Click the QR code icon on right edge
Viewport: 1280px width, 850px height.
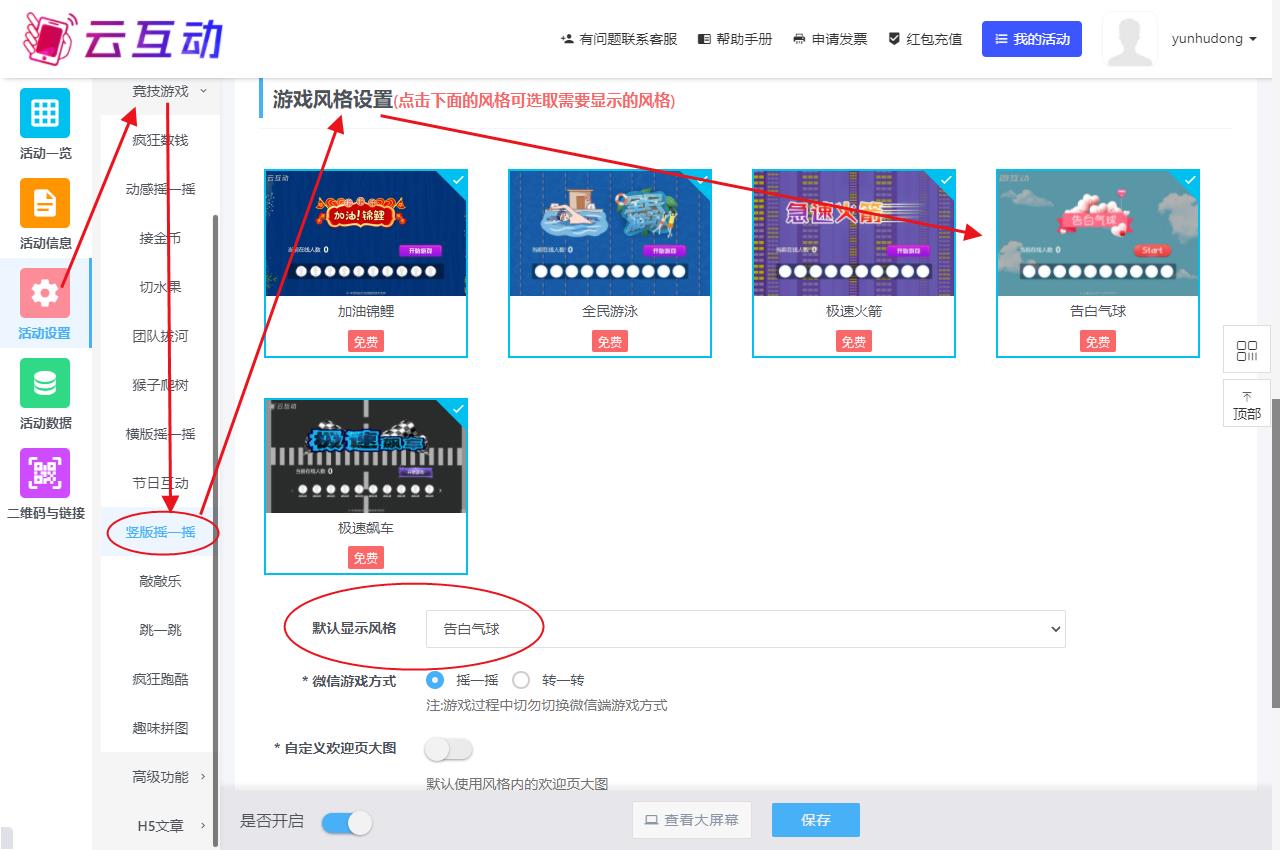(1246, 351)
